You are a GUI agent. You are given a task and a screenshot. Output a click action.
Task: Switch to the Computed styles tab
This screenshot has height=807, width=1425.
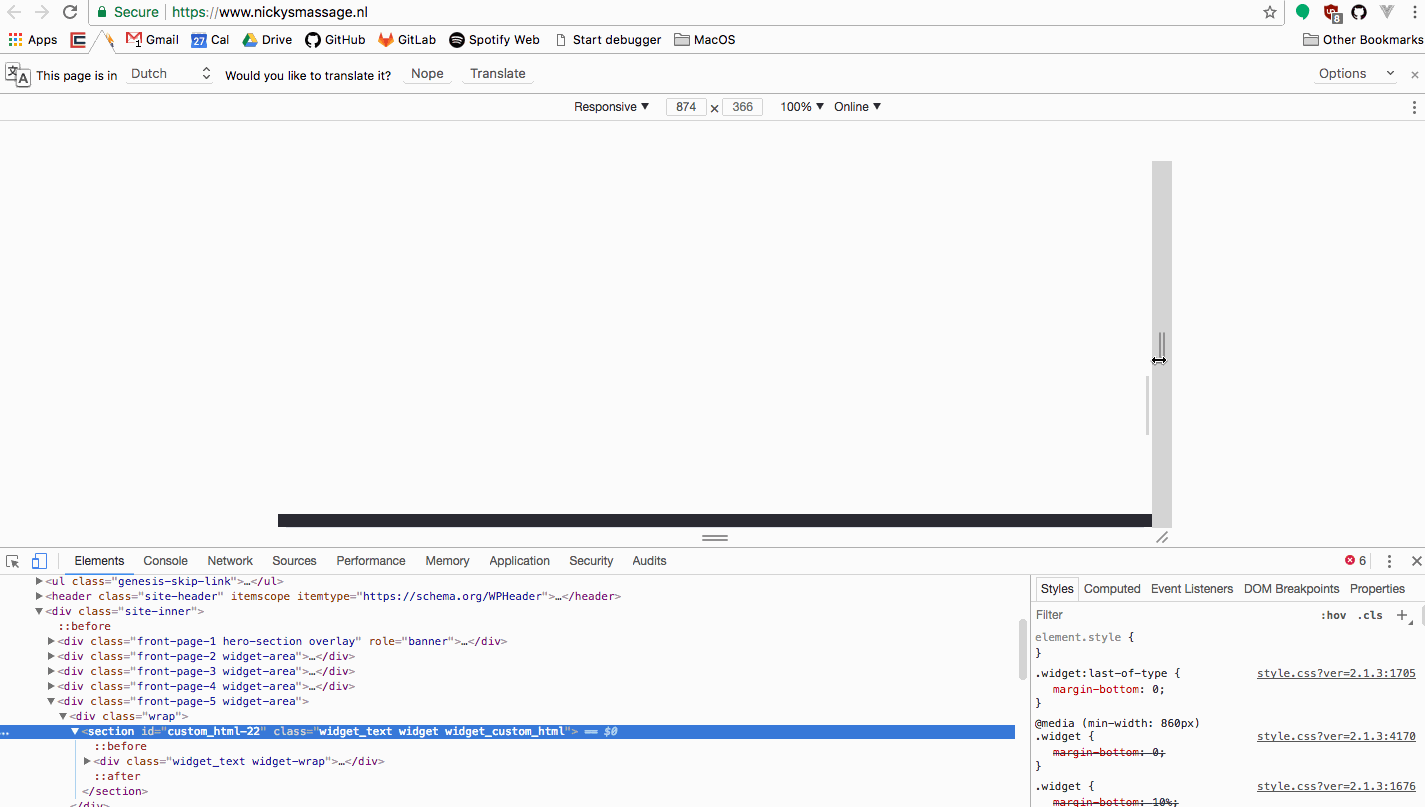[x=1112, y=589]
